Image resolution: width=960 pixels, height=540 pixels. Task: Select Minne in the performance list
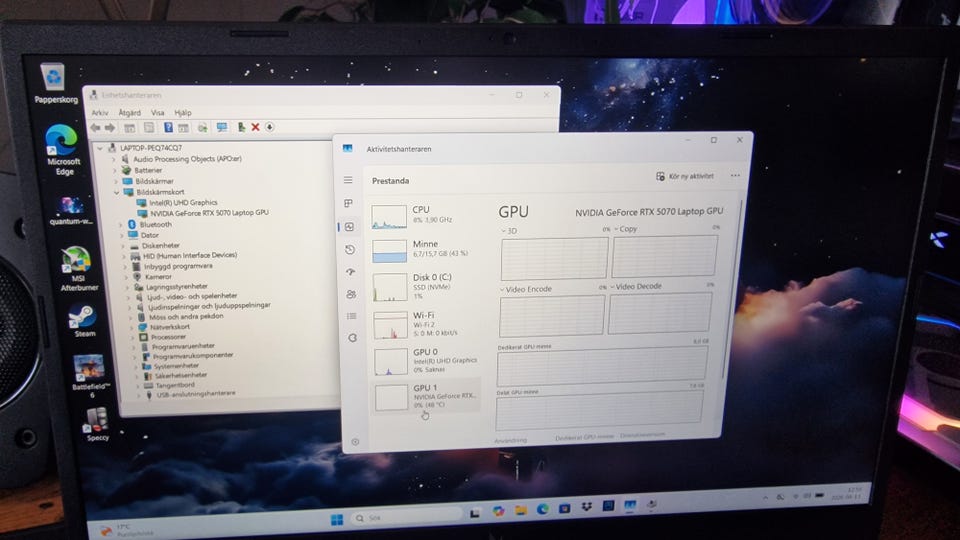(426, 250)
